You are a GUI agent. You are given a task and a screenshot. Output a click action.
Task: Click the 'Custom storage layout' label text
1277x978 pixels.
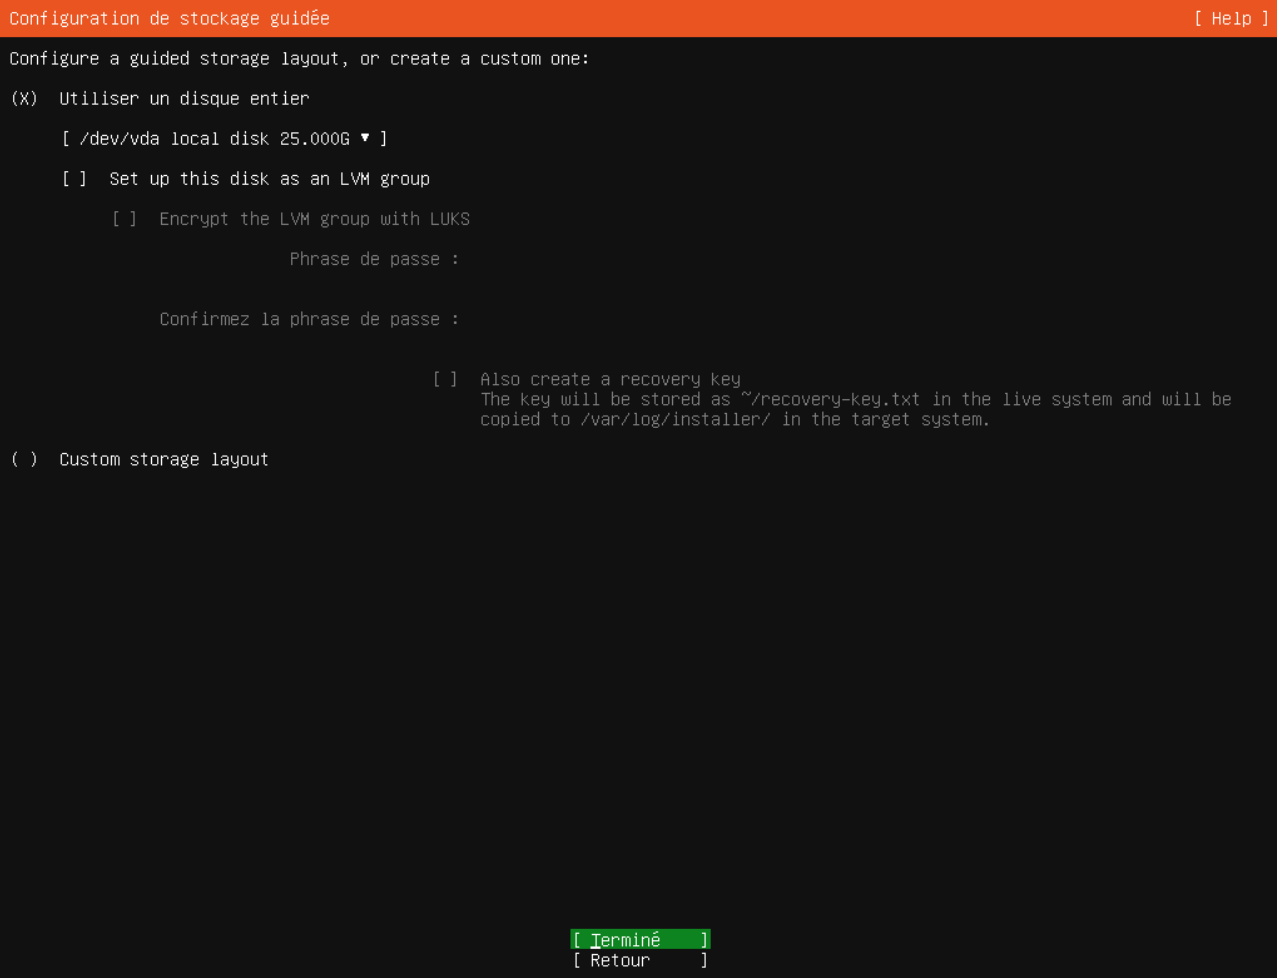point(164,459)
